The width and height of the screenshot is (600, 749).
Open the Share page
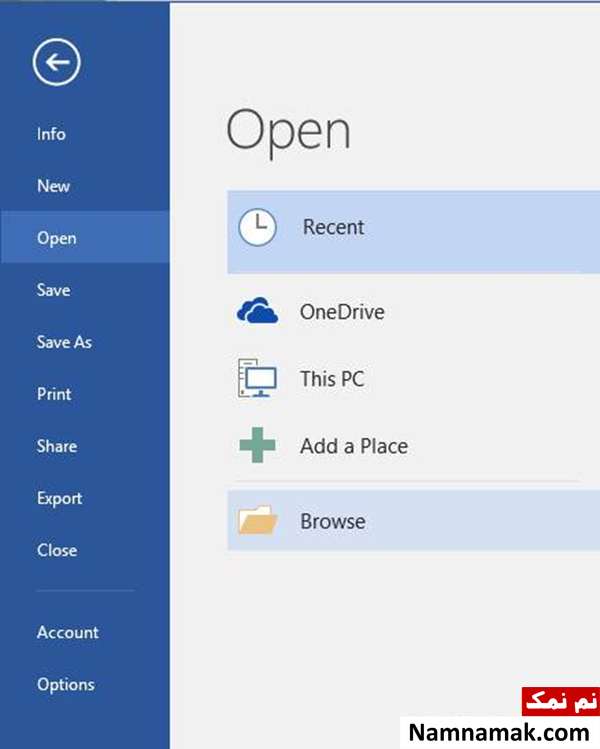click(57, 446)
